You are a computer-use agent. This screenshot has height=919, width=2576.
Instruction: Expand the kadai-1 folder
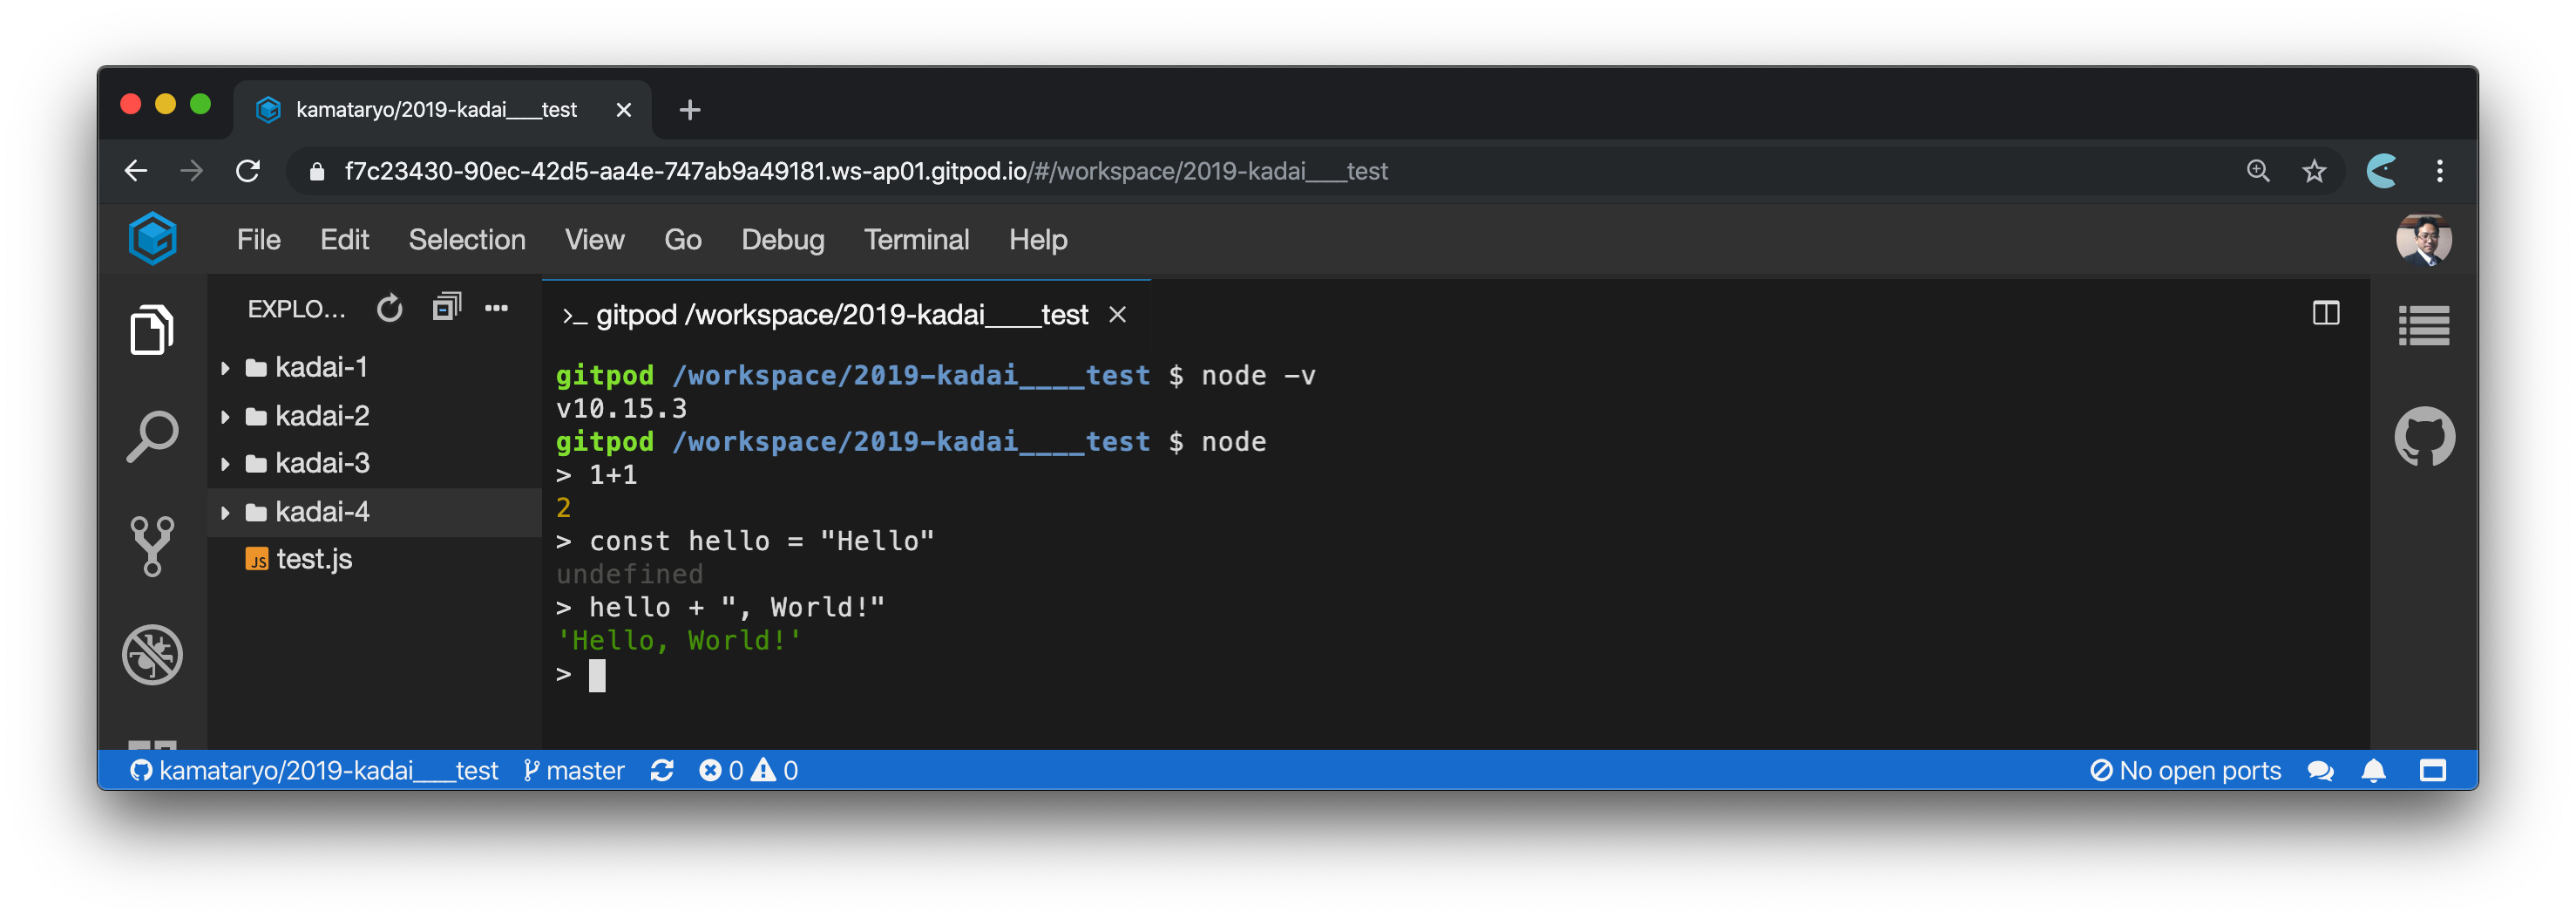375,367
